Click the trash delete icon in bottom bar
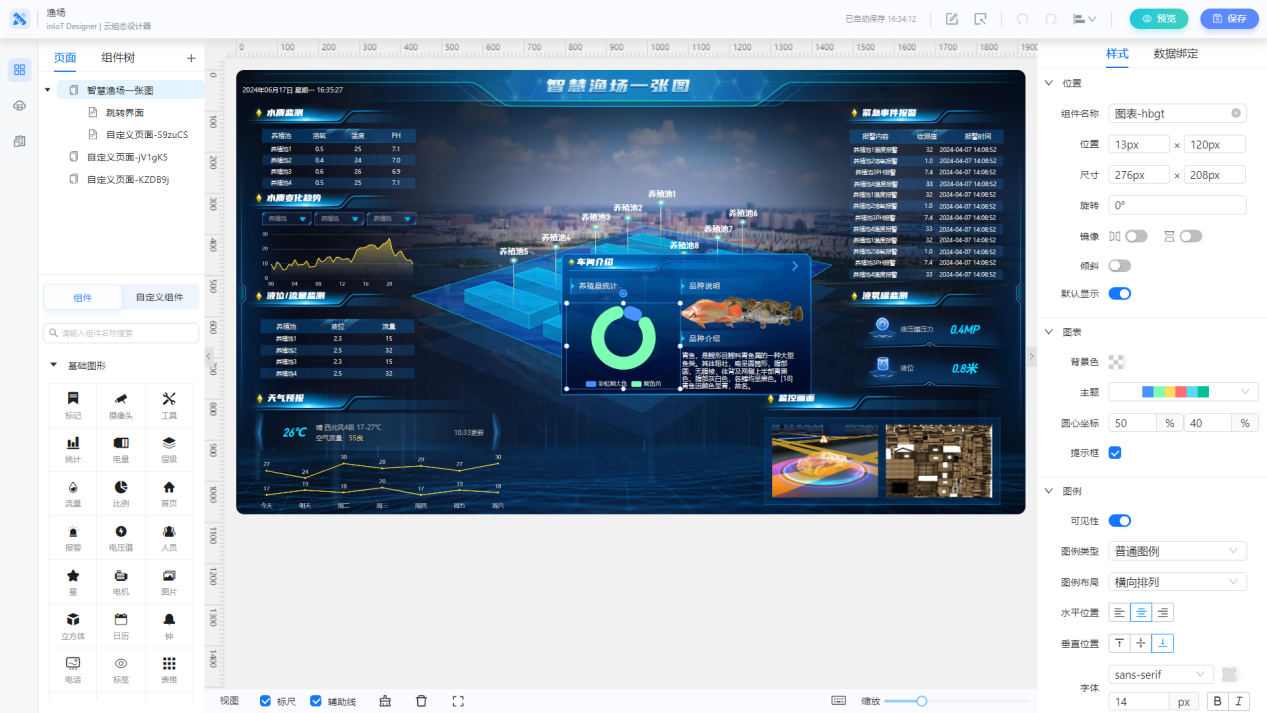Screen dimensions: 1267x713 click(421, 701)
